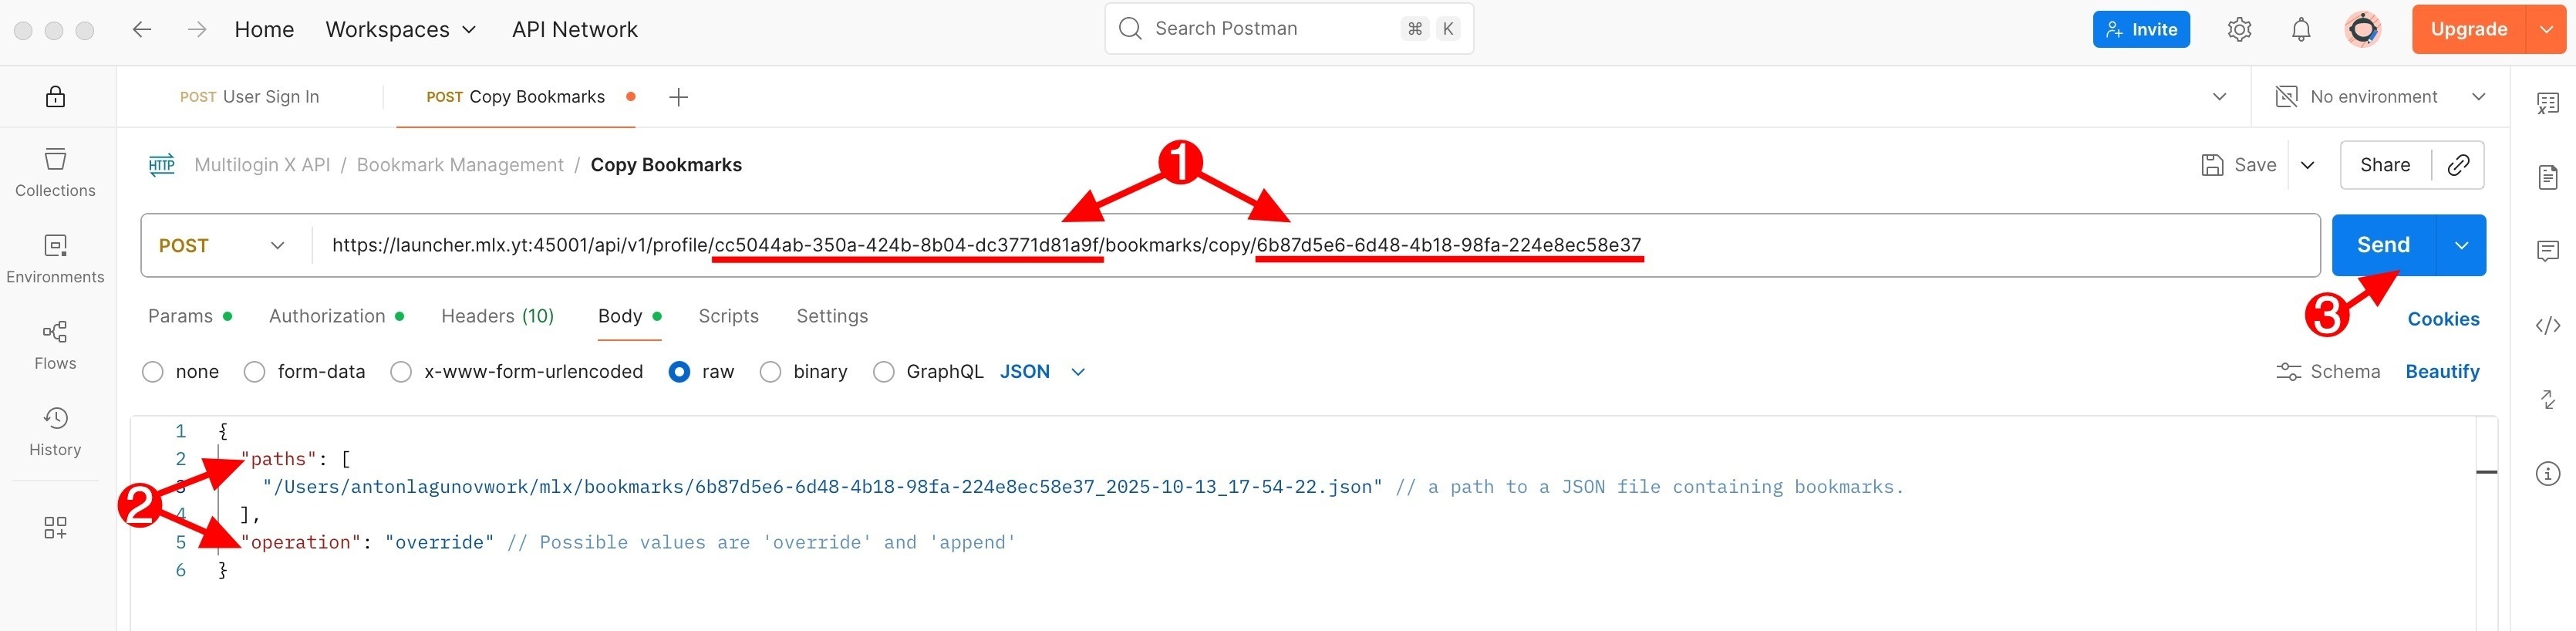Viewport: 2576px width, 631px height.
Task: Click the editor minimap scroll marker
Action: (2486, 471)
